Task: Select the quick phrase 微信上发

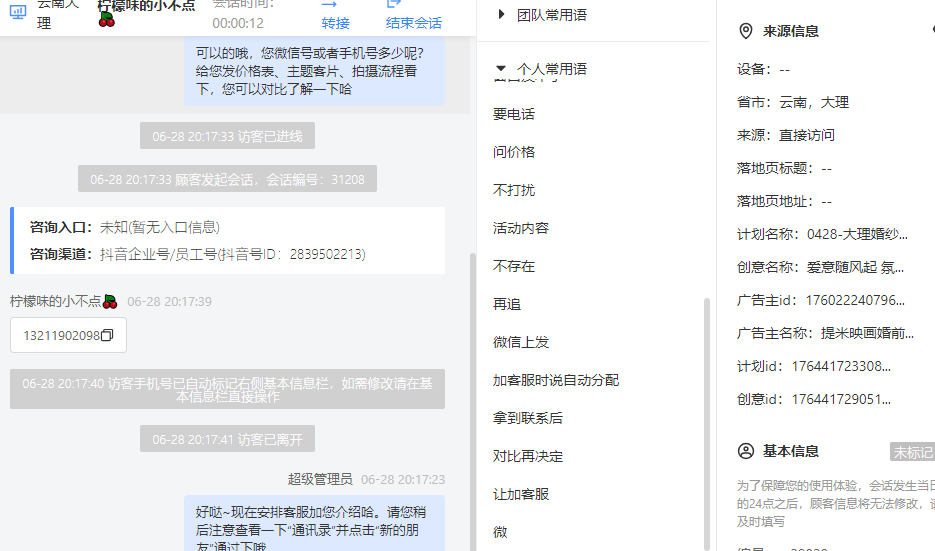Action: click(x=521, y=342)
